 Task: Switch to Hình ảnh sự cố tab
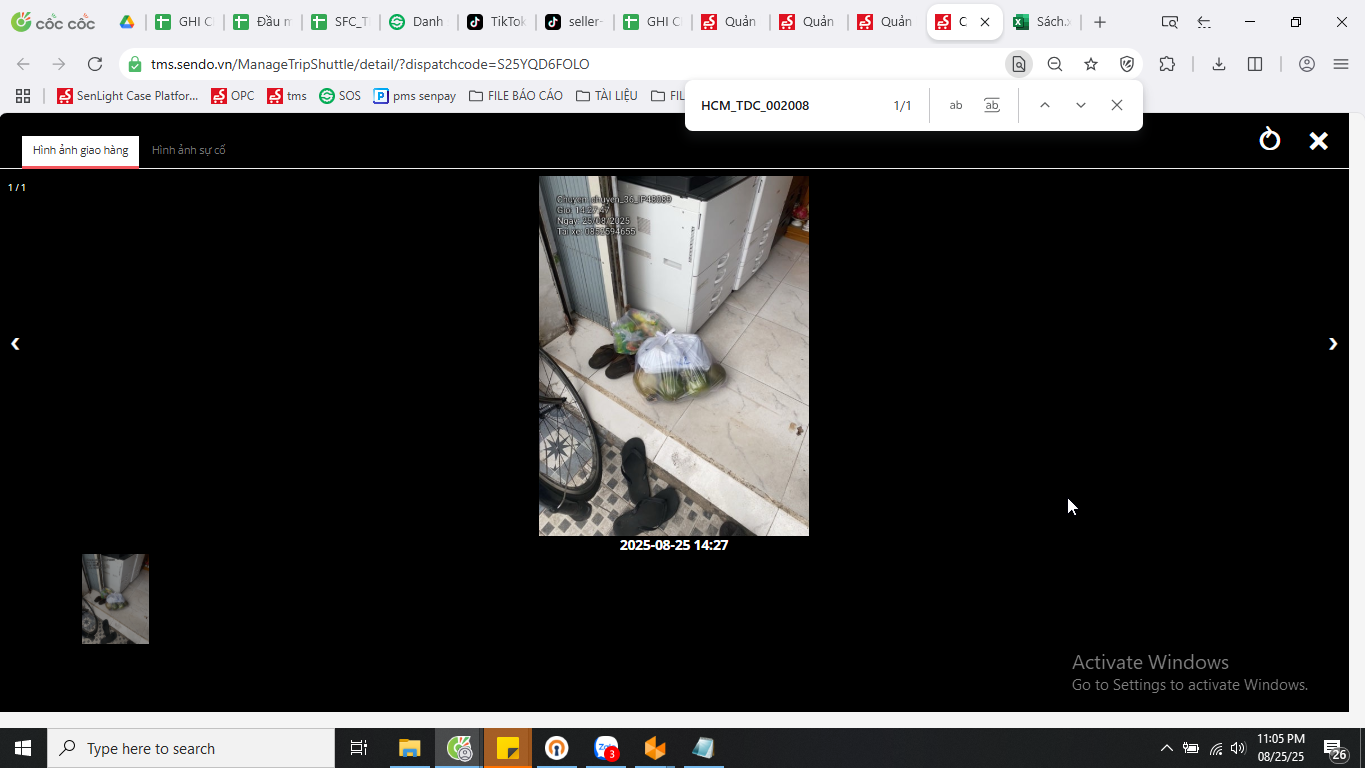point(189,150)
